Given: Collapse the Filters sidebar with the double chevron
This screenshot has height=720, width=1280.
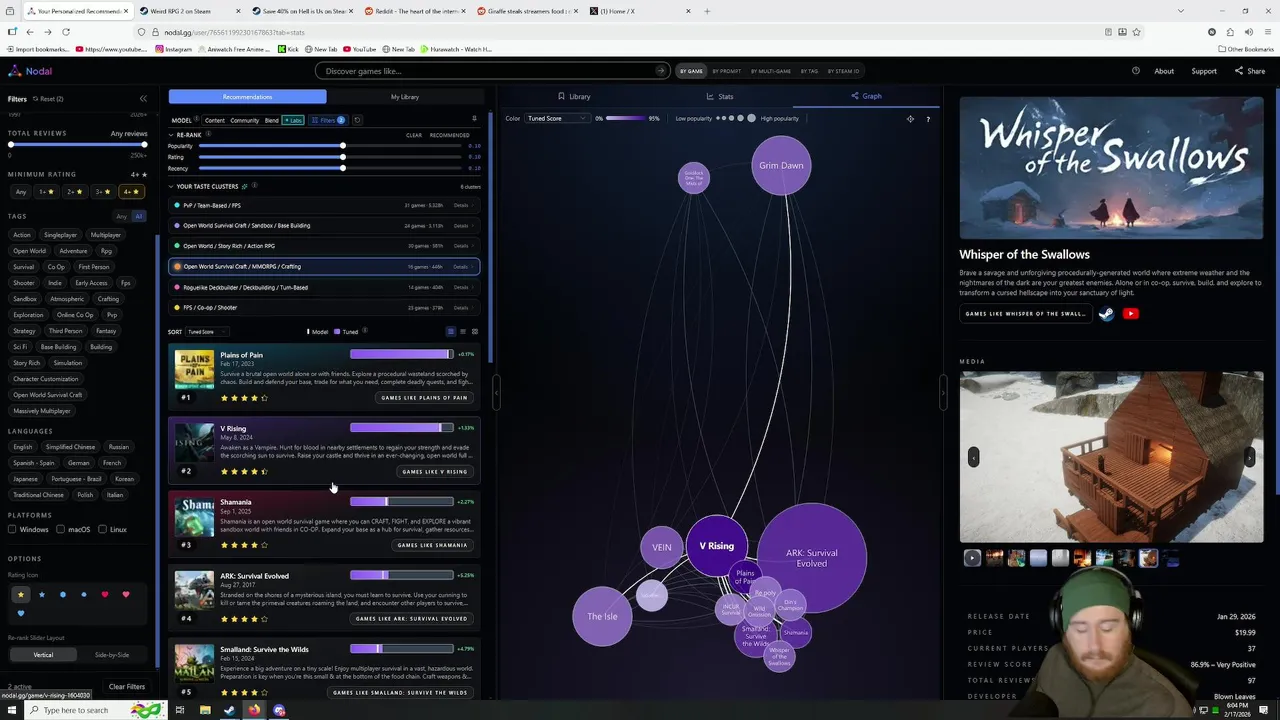Looking at the screenshot, I should [x=143, y=99].
